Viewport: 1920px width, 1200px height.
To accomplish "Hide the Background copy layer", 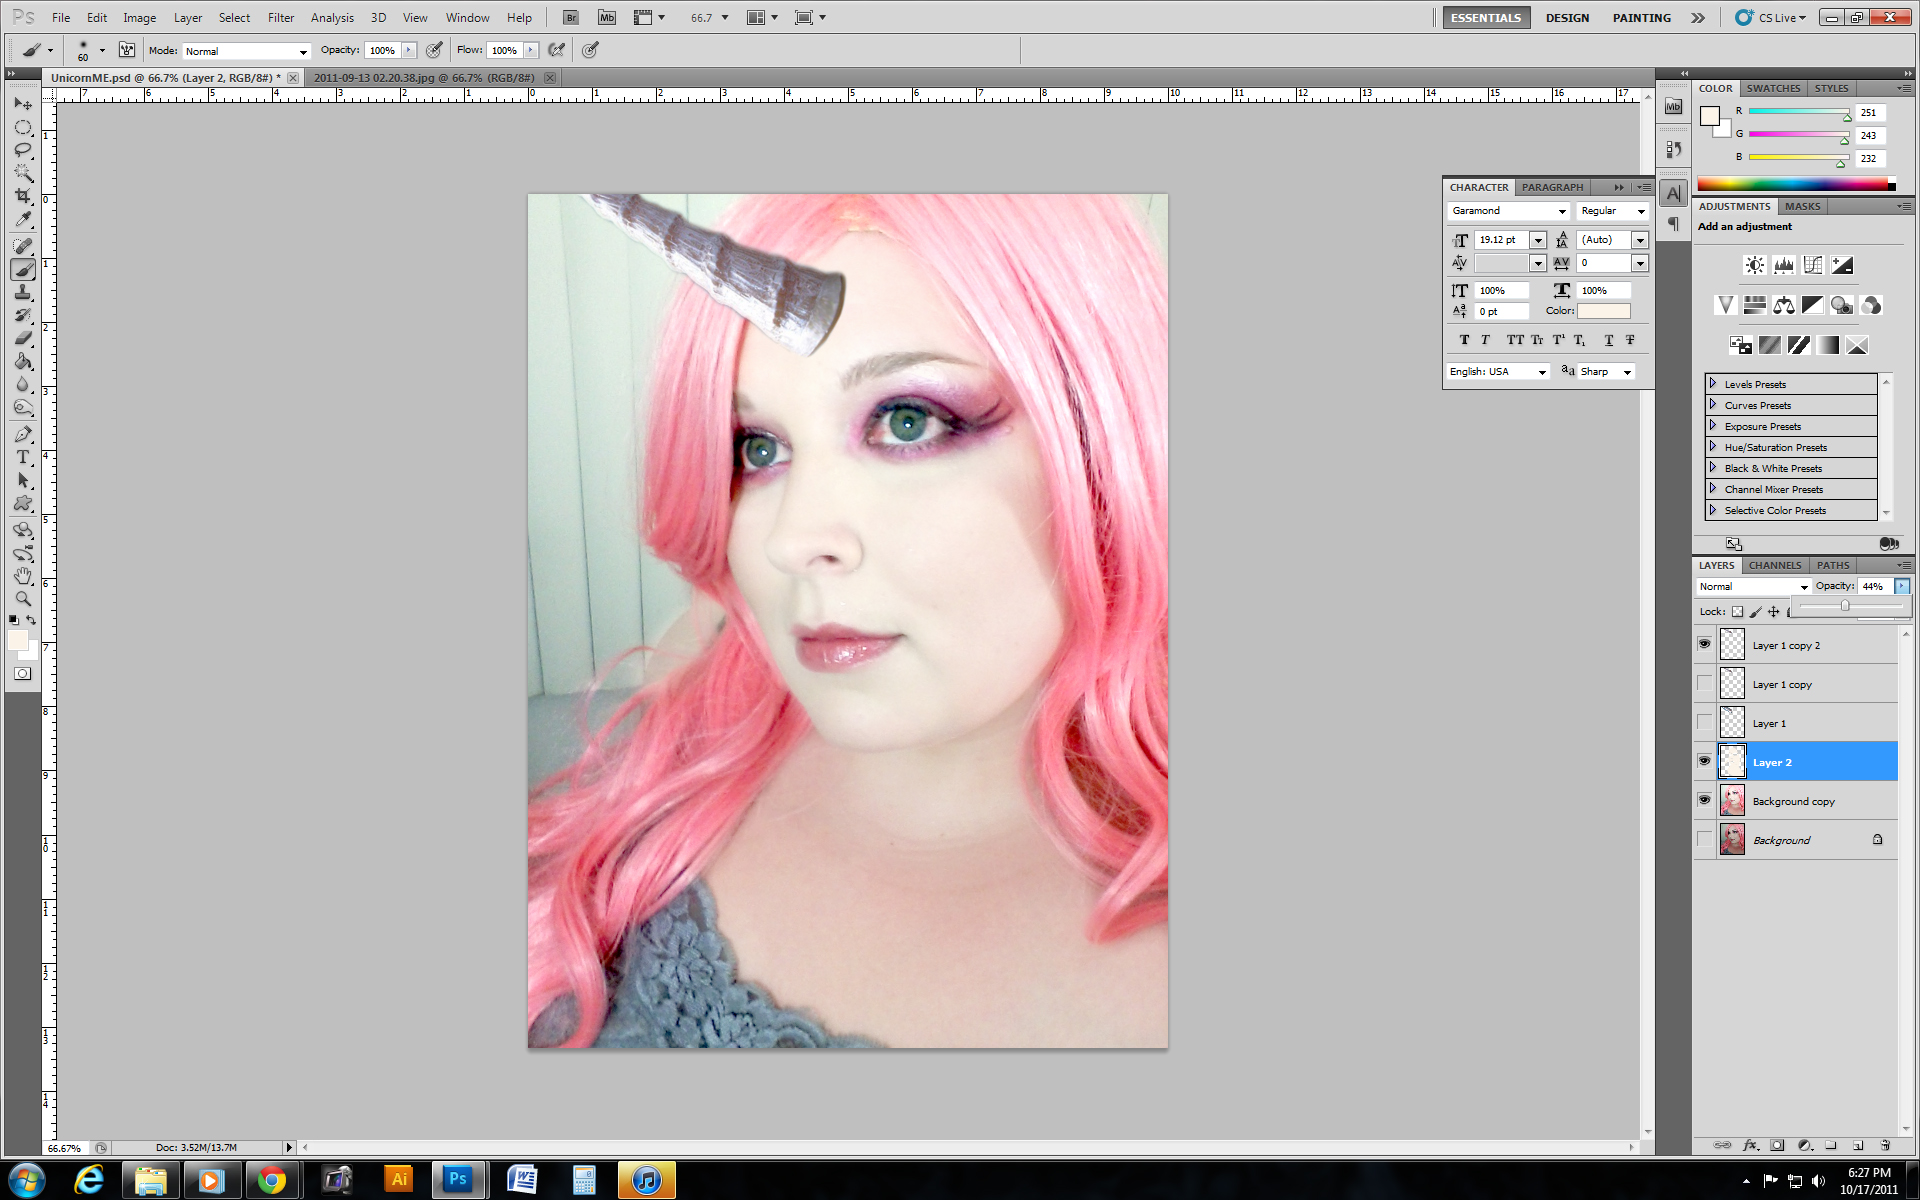I will click(1704, 801).
